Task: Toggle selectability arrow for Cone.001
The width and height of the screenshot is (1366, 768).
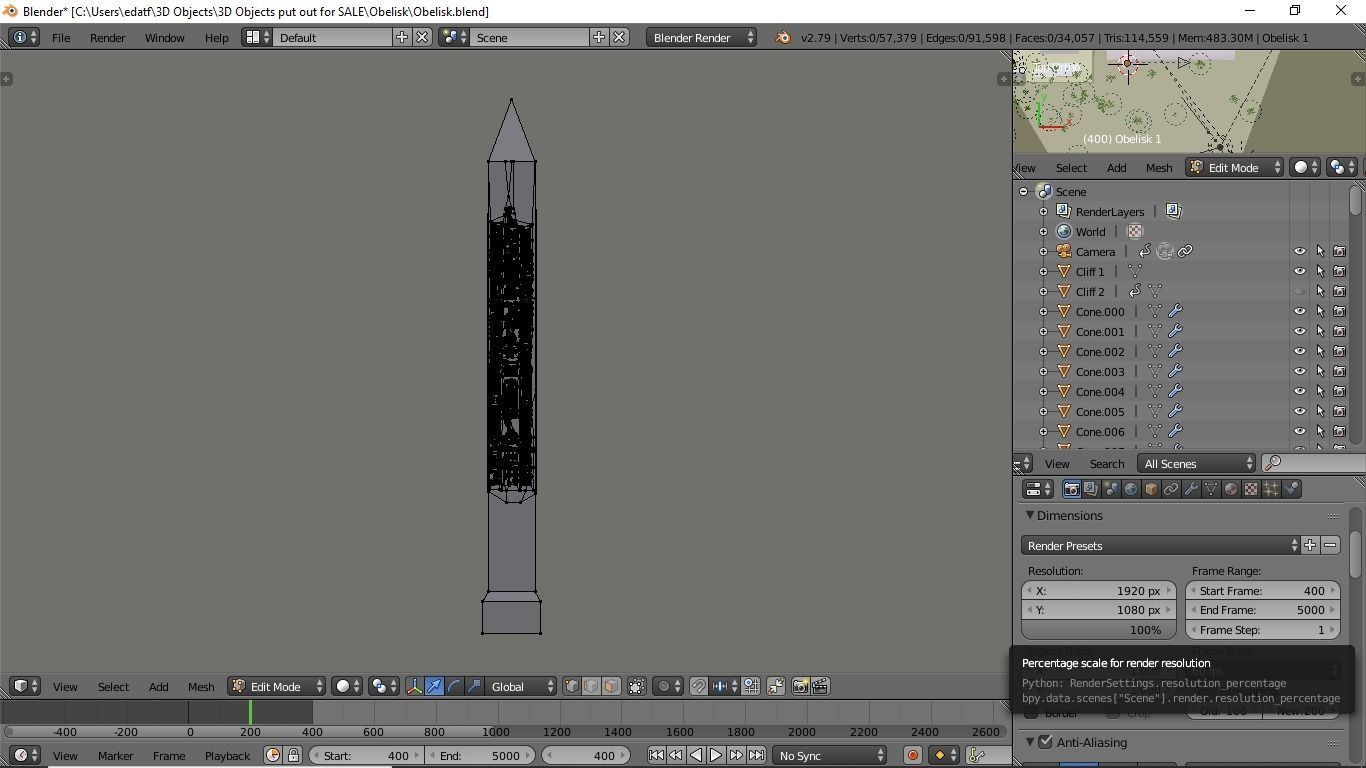Action: tap(1320, 331)
